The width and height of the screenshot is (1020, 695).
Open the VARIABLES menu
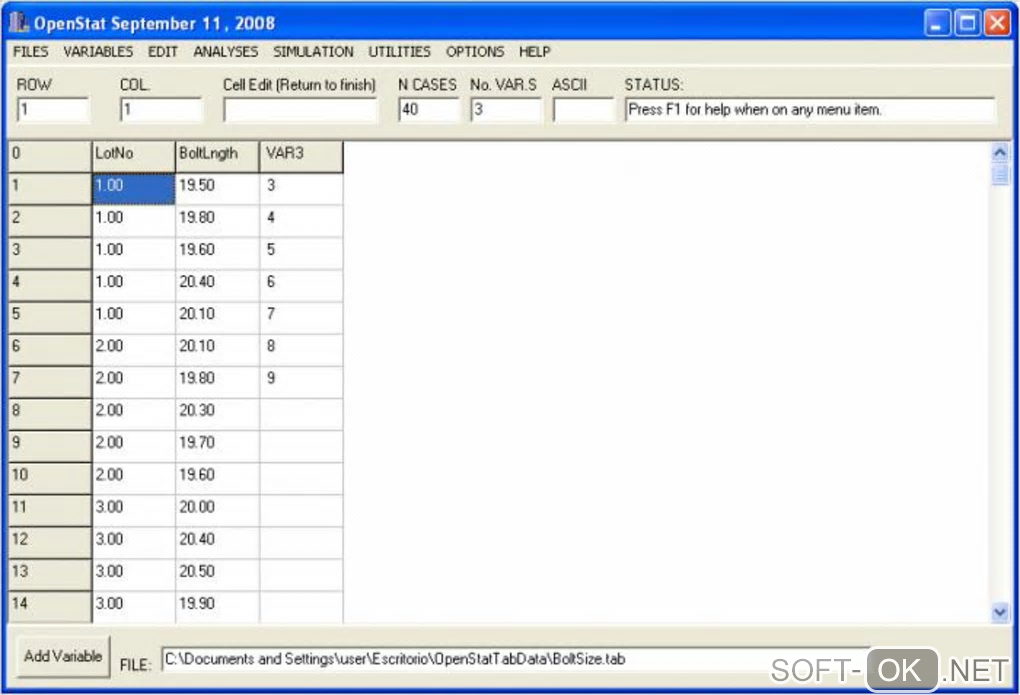coord(98,51)
